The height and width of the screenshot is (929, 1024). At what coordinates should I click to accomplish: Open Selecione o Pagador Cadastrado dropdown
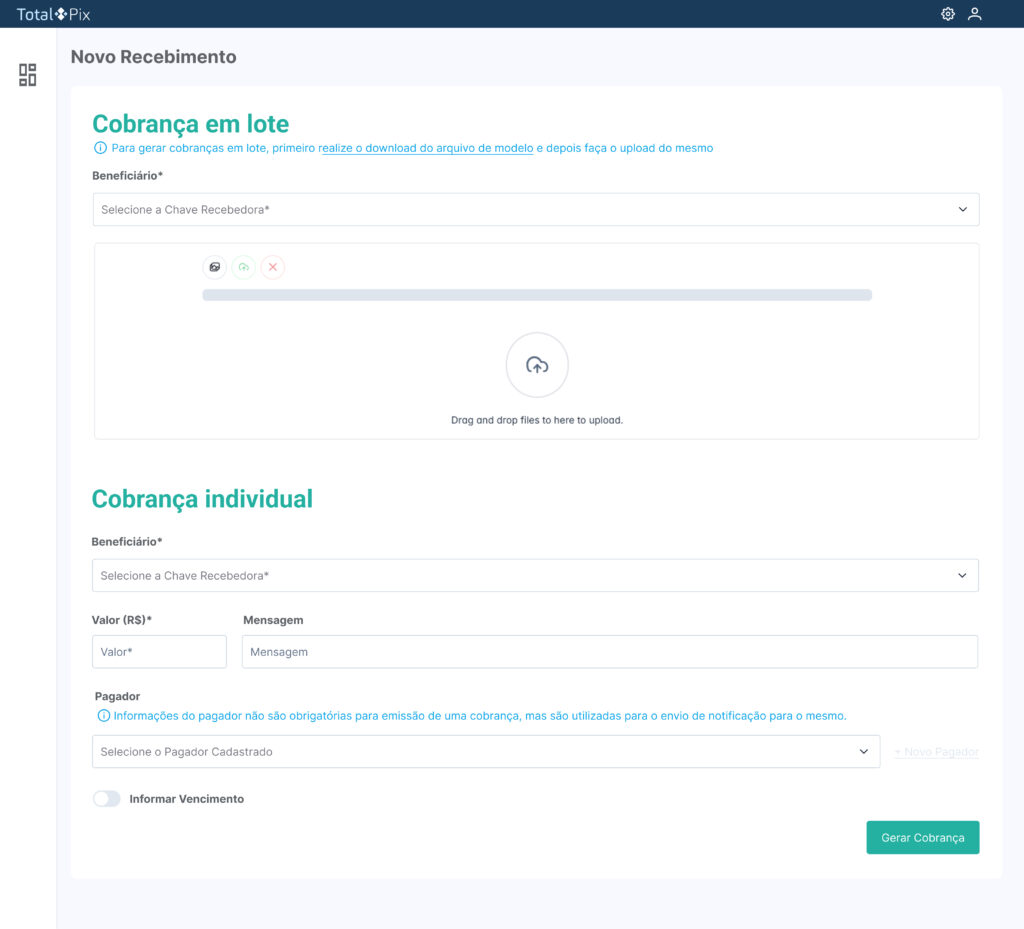[486, 752]
